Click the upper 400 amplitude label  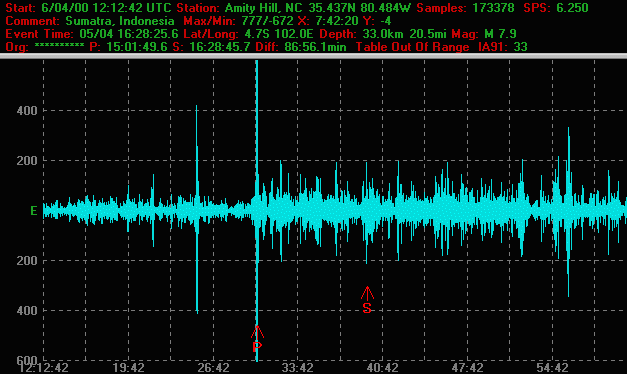27,111
